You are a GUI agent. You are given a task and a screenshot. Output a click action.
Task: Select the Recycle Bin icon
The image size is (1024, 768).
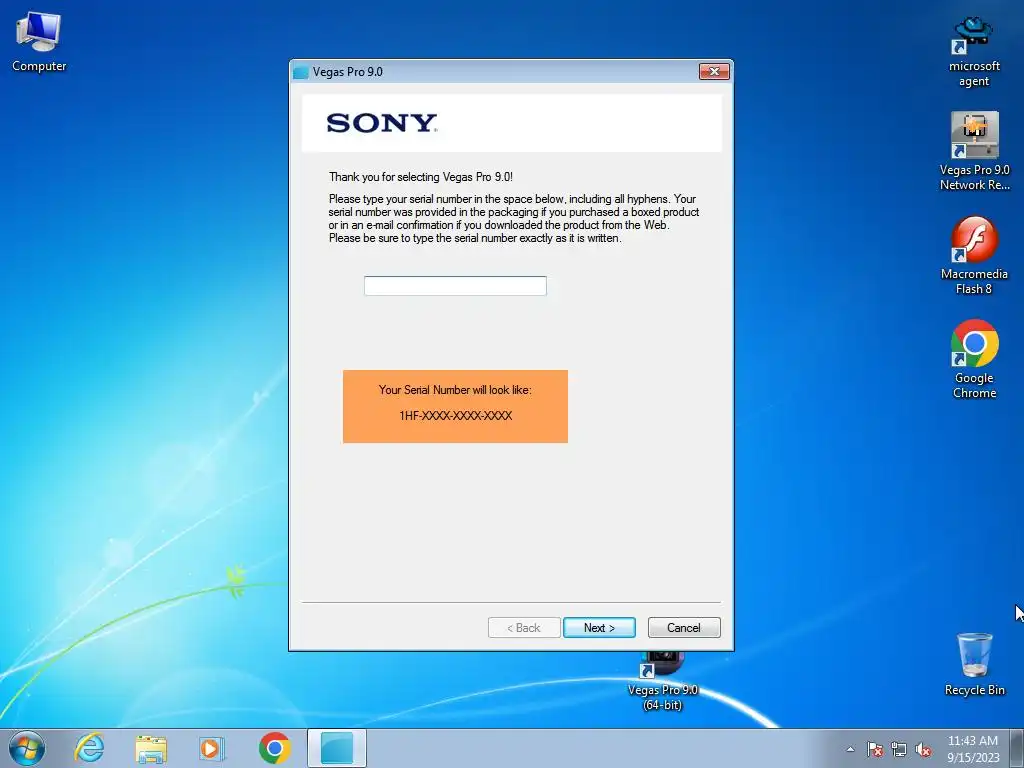(974, 664)
